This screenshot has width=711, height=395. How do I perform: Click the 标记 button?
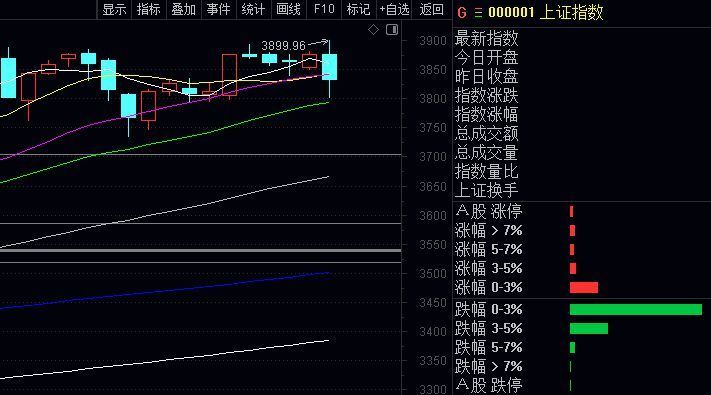[x=359, y=9]
